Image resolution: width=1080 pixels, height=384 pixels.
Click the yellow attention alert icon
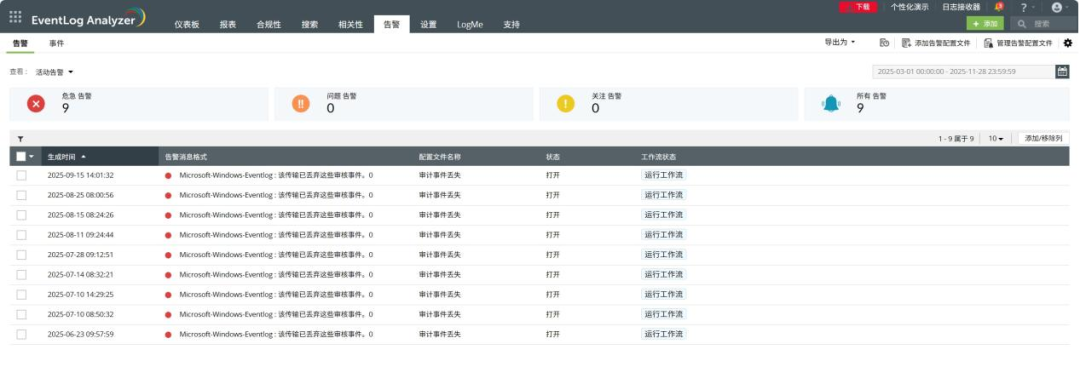[x=565, y=104]
